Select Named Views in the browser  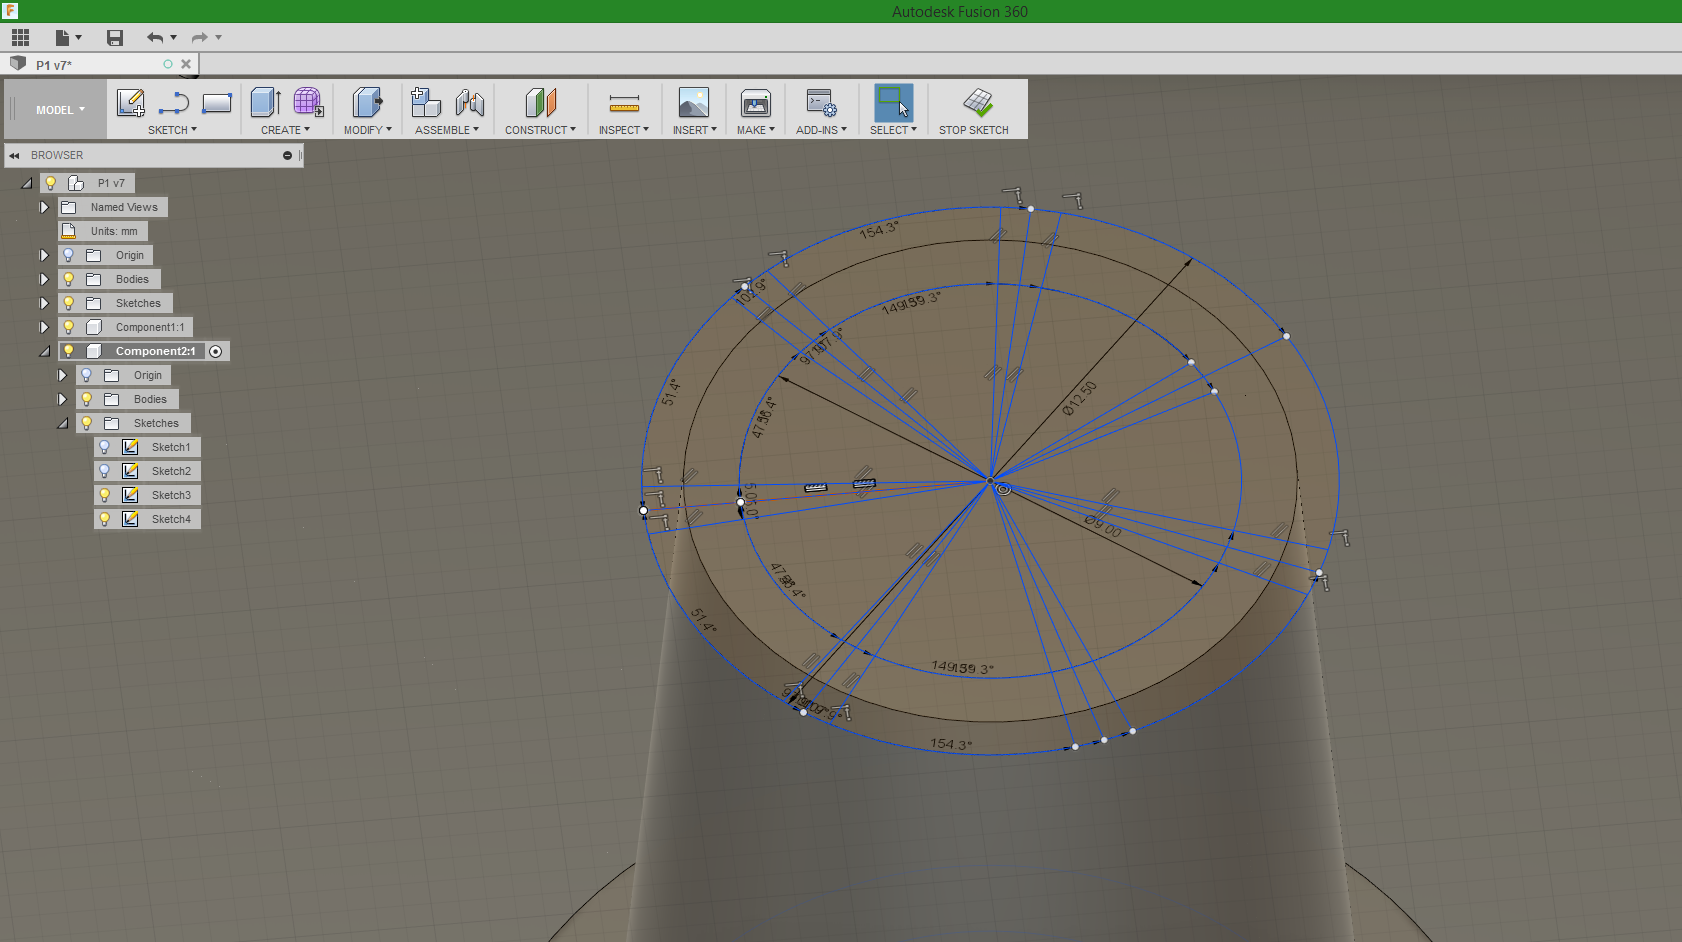pyautogui.click(x=124, y=207)
